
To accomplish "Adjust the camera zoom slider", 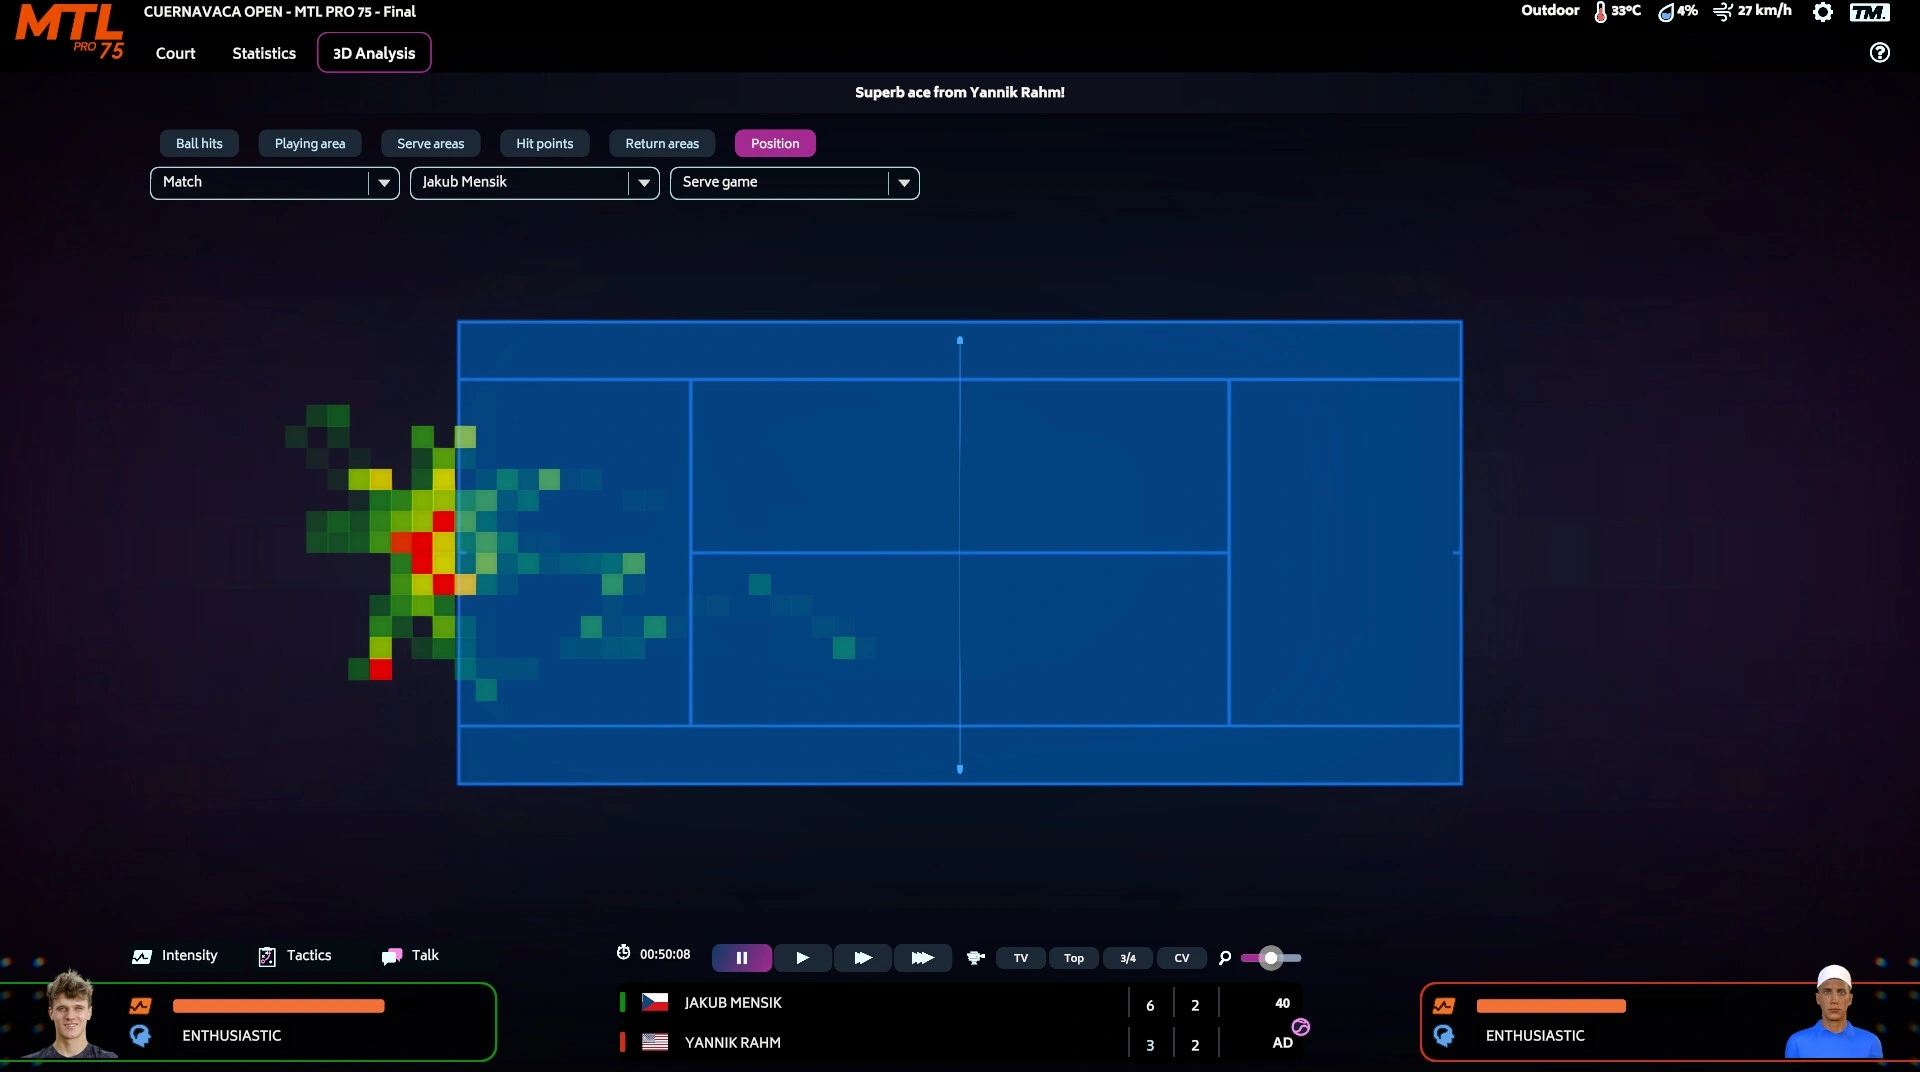I will pyautogui.click(x=1271, y=958).
